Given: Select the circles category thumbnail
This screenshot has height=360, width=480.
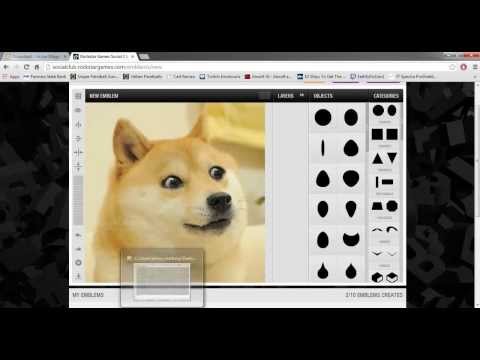Looking at the screenshot, I should tap(384, 111).
